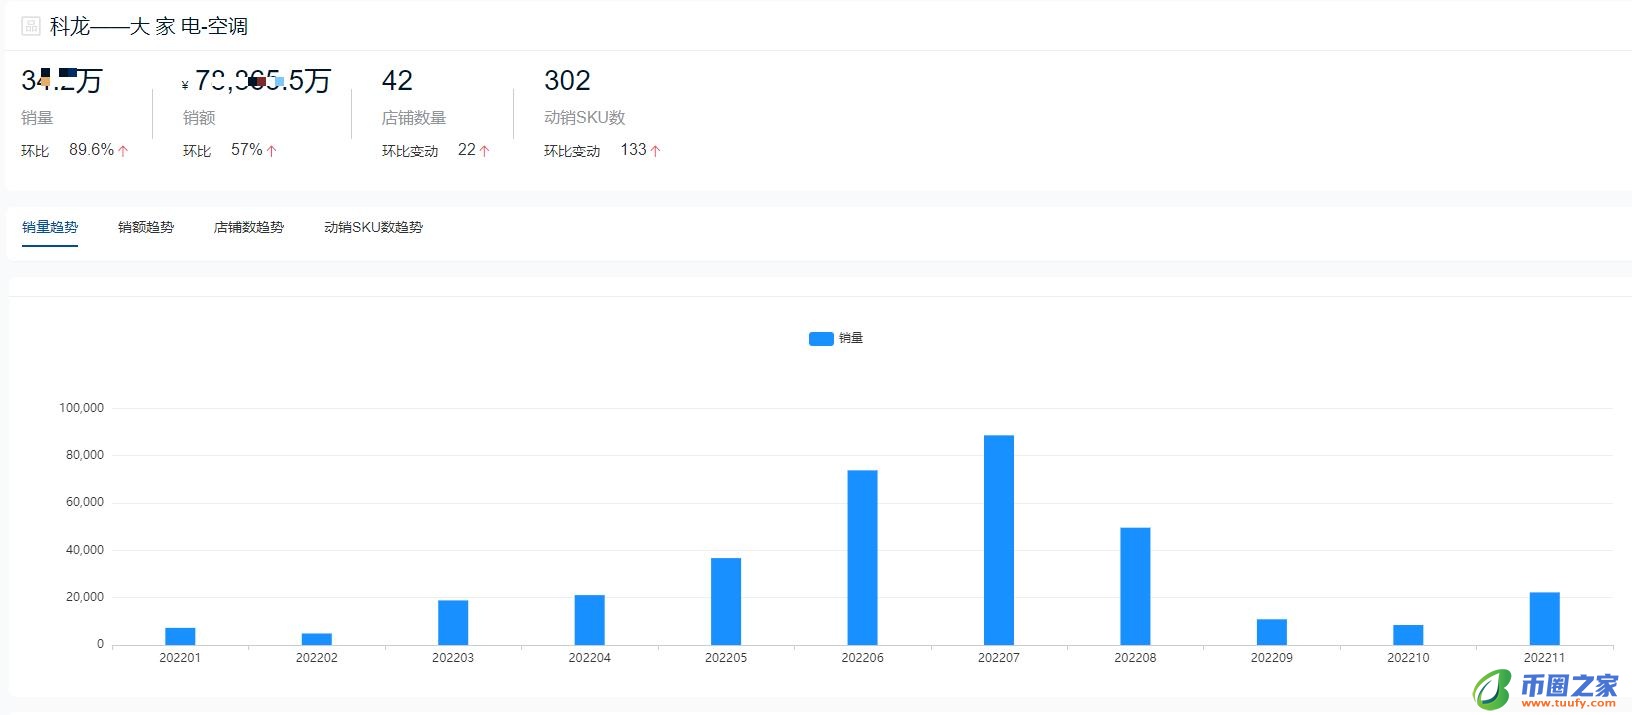Click the 销量 metric label

coord(37,118)
